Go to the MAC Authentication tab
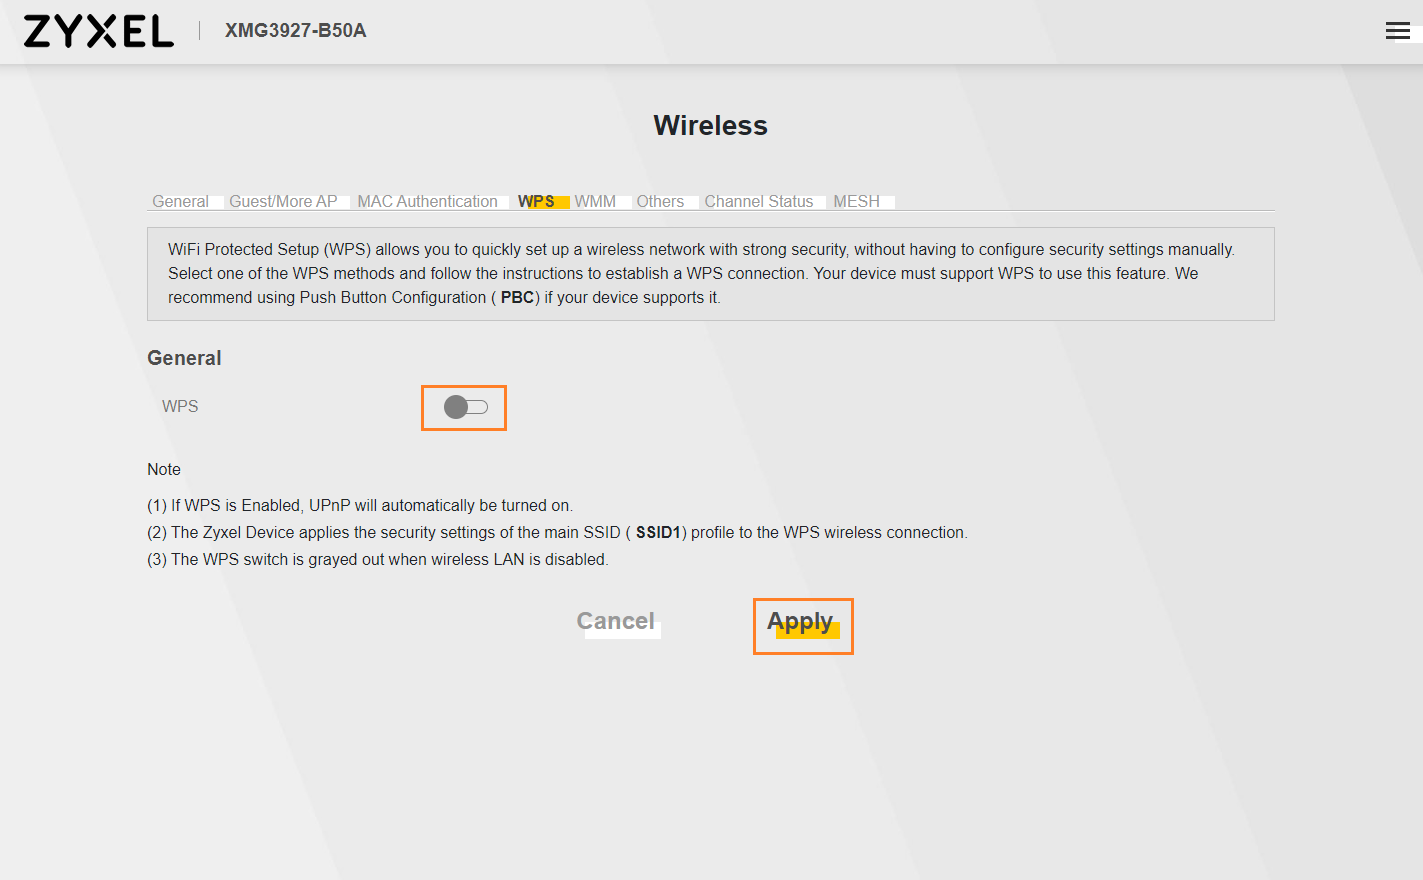 (427, 201)
